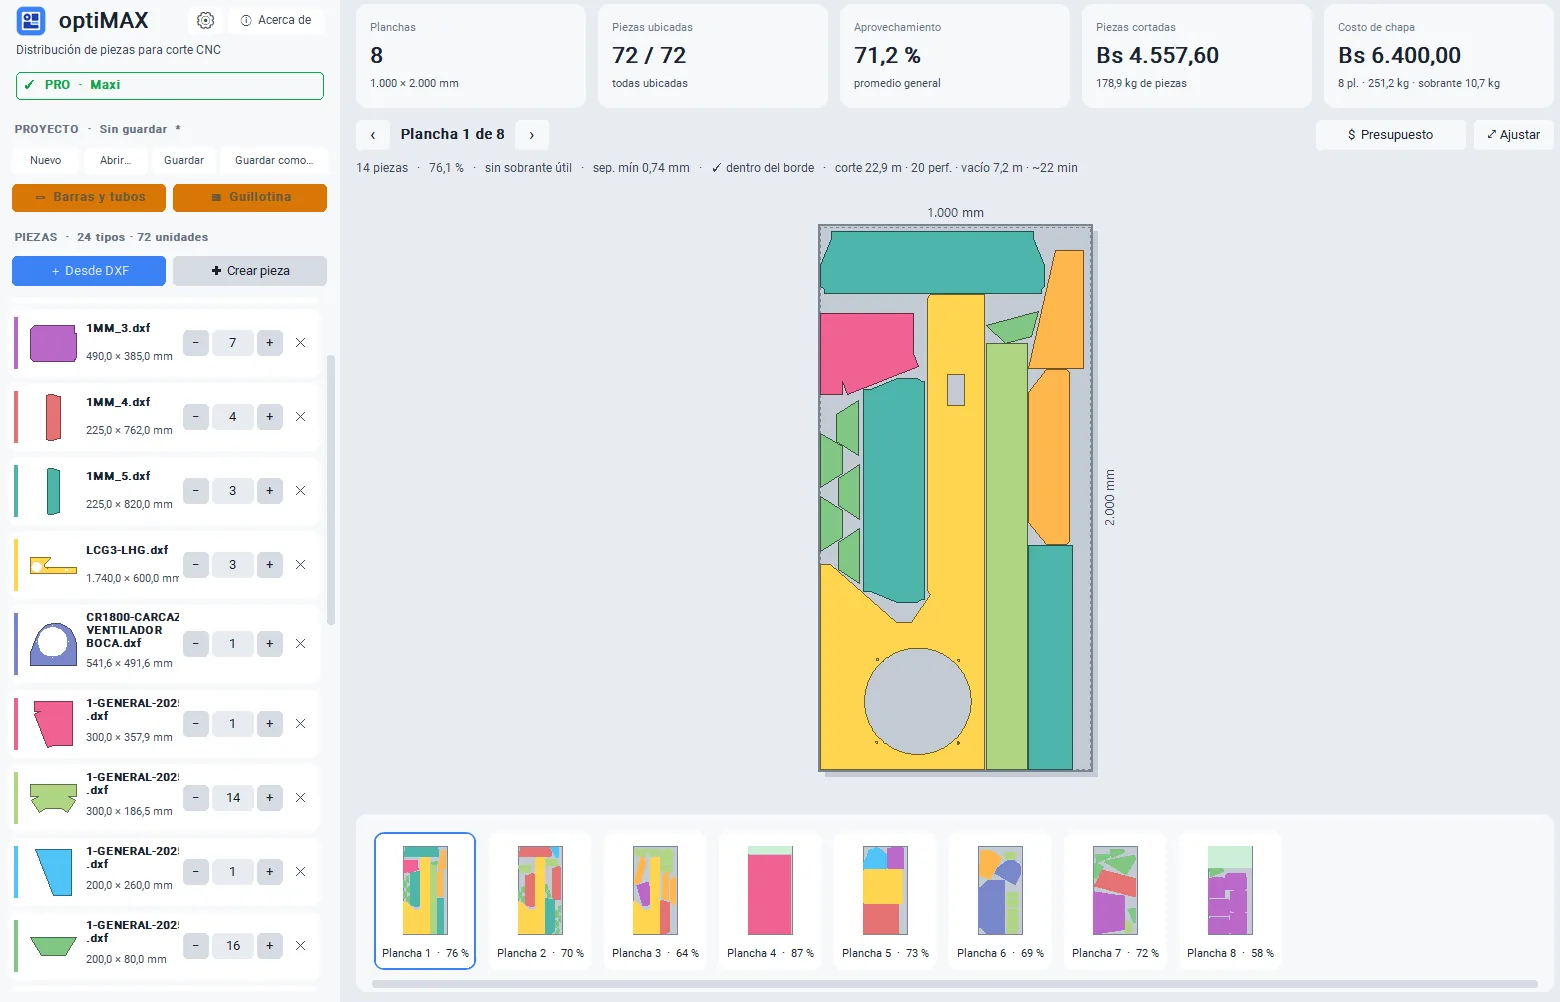Remove the 300,0 × 357,9 mm piece
Viewport: 1560px width, 1002px height.
click(x=300, y=724)
